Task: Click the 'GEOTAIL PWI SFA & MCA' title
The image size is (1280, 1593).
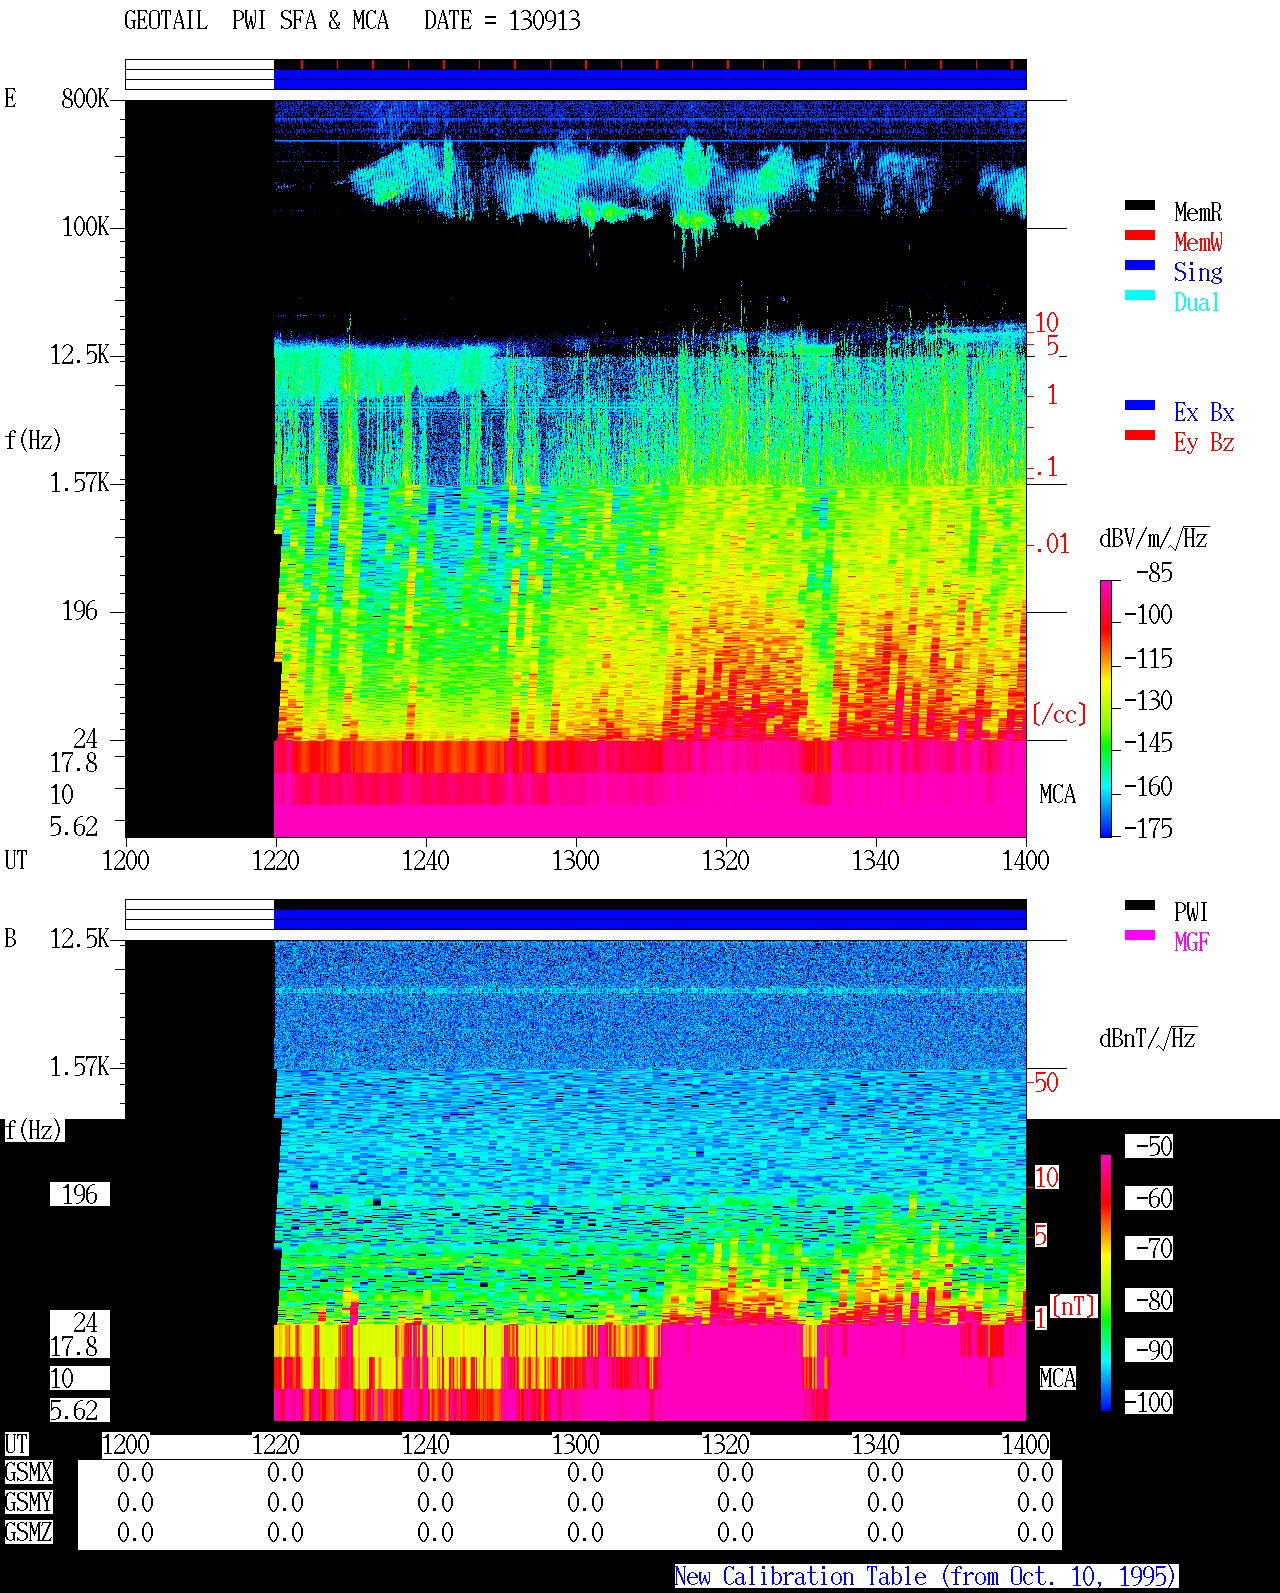Action: coord(256,21)
